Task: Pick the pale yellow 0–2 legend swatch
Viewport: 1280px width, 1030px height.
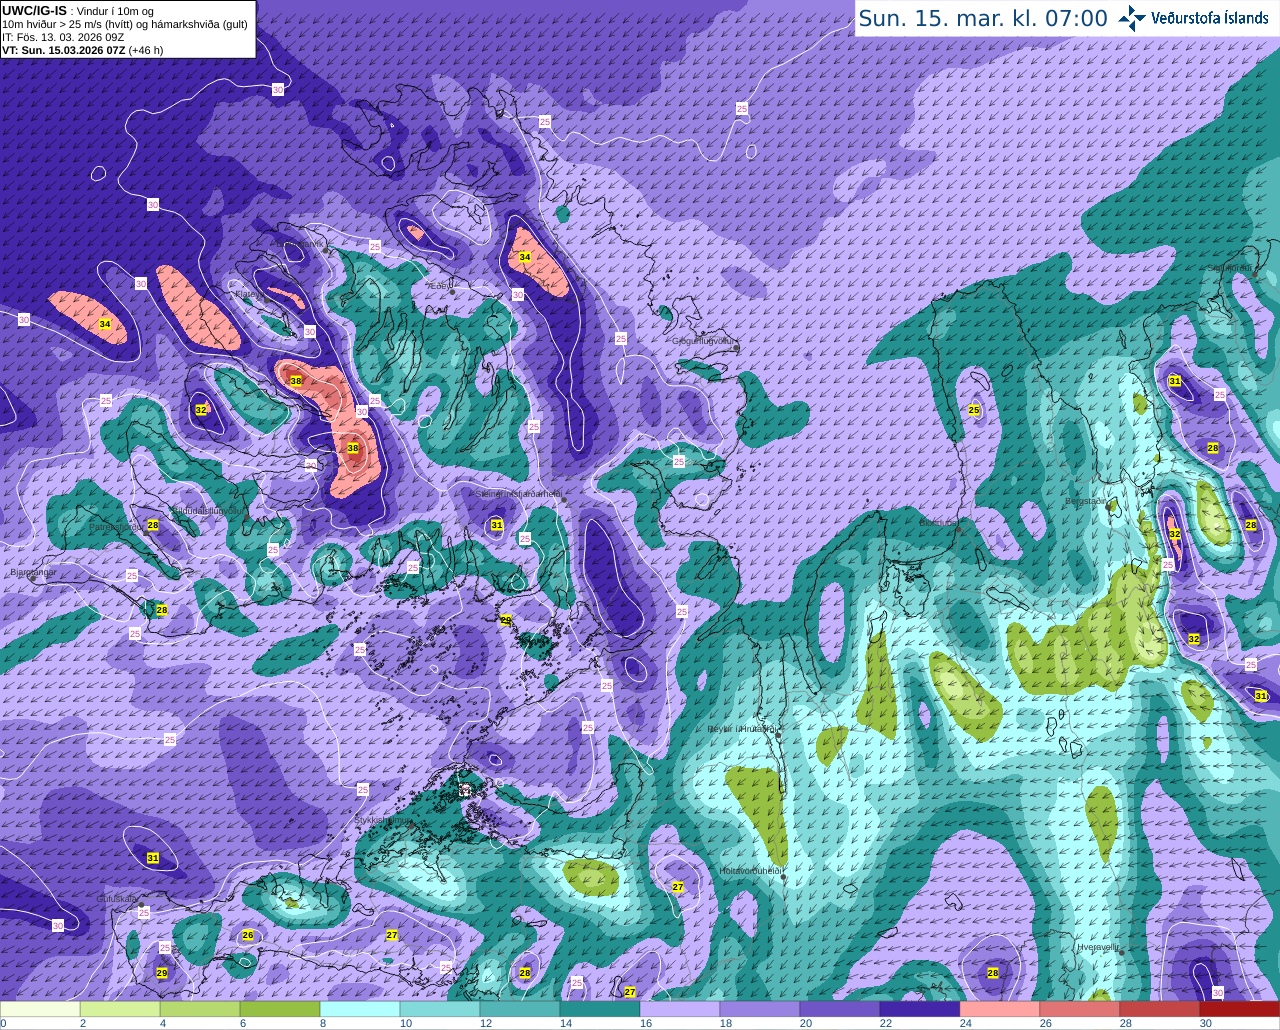Action: 40,1009
